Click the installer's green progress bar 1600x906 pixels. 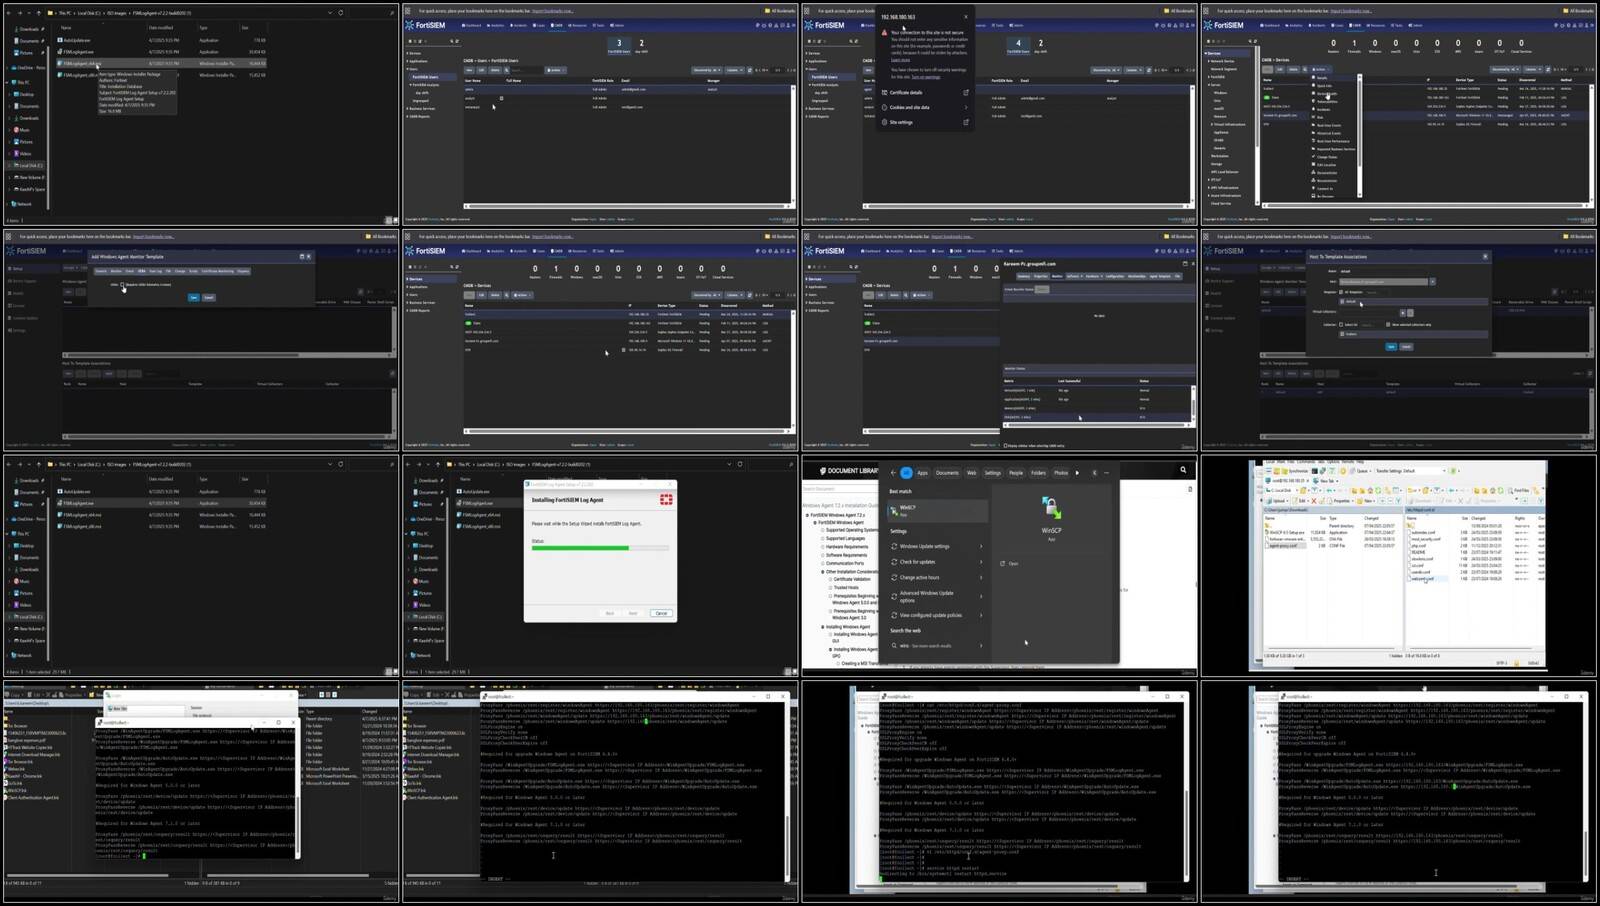(x=580, y=548)
